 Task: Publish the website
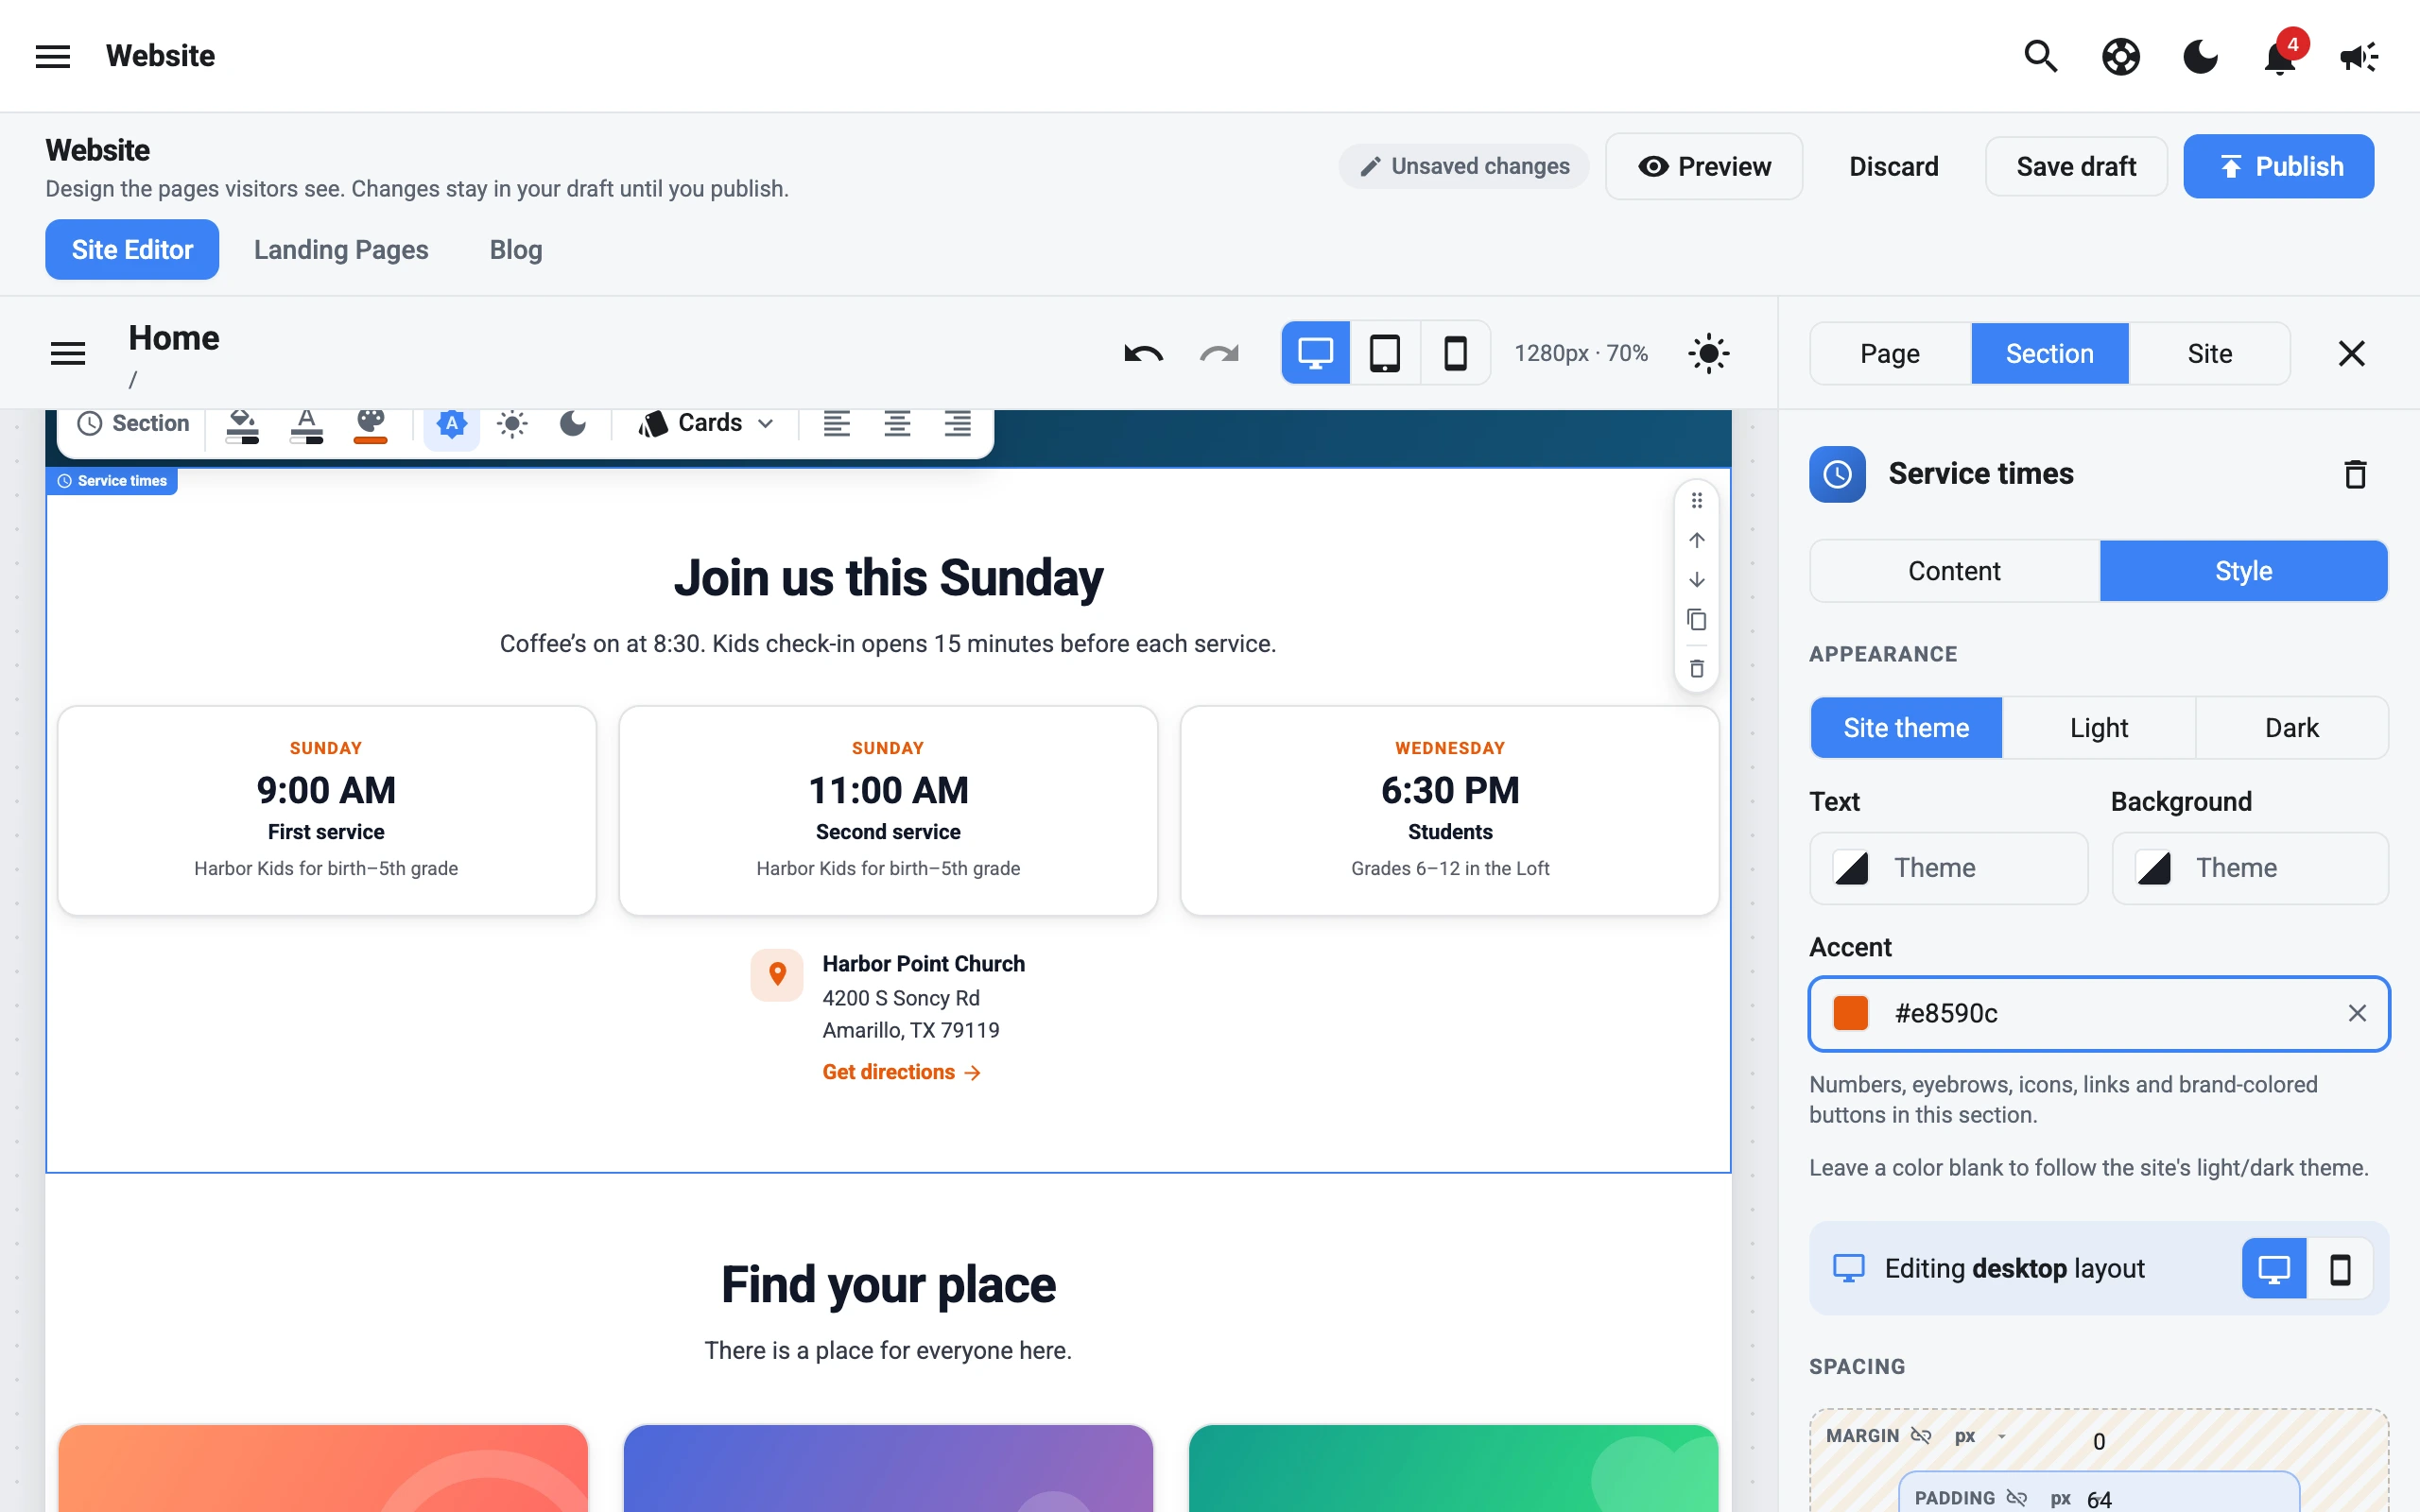[x=2278, y=166]
